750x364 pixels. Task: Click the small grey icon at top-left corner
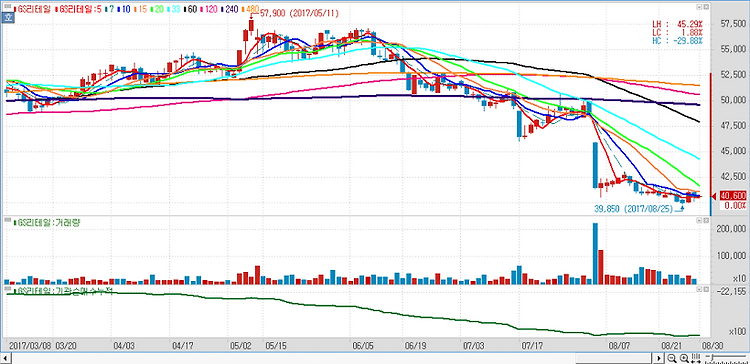tap(7, 7)
